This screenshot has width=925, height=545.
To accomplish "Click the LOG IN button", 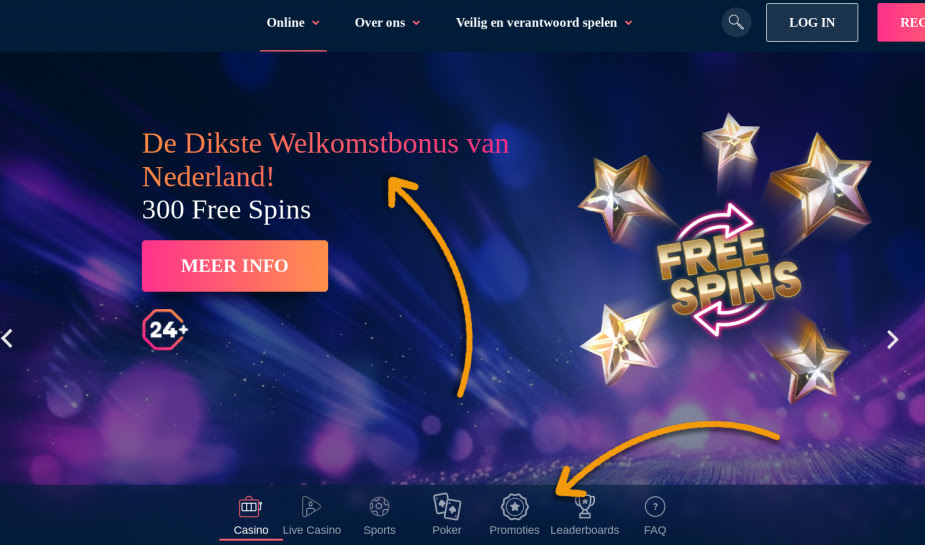I will coord(812,22).
